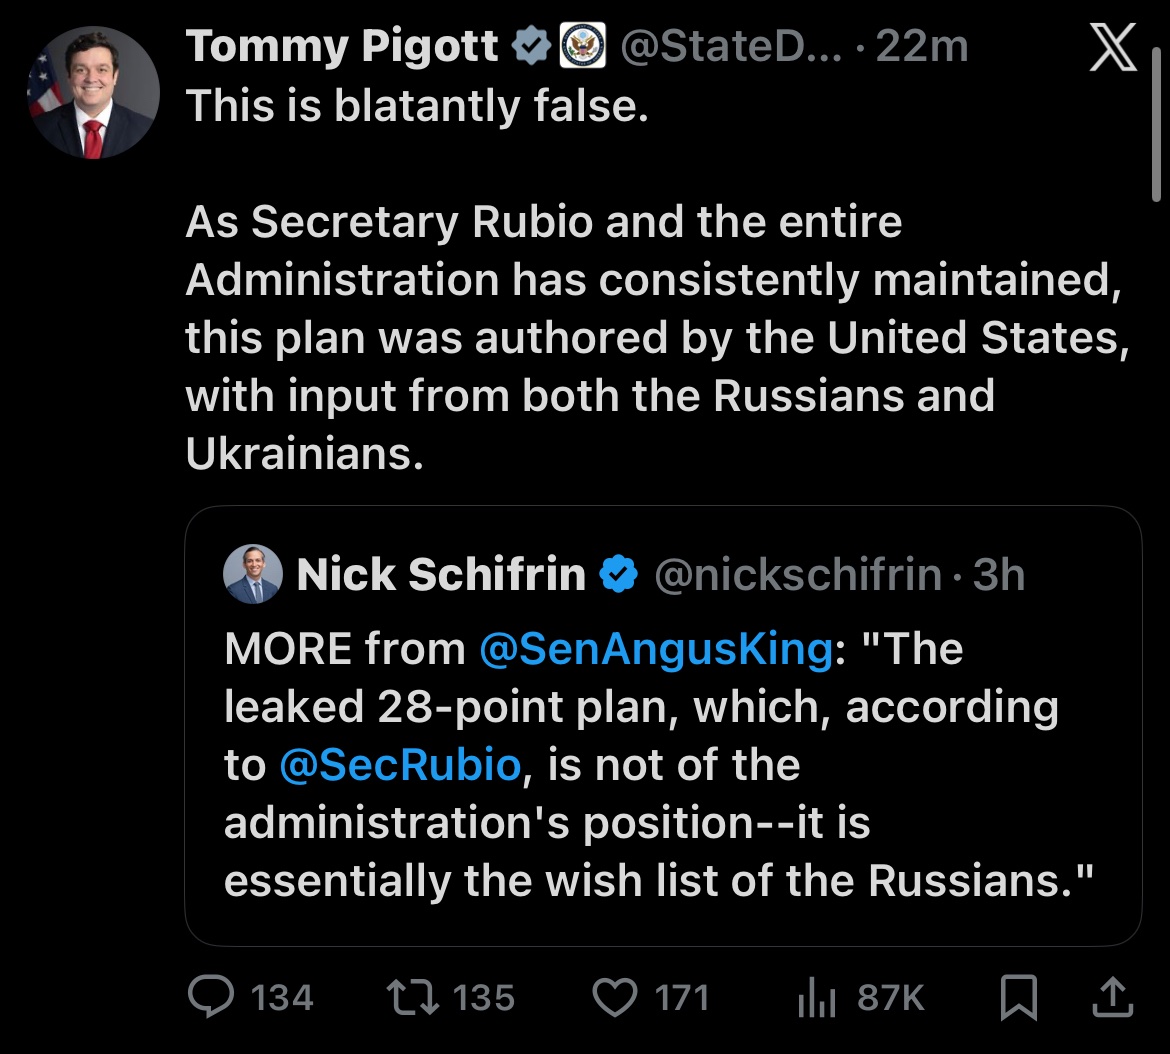Open Nick Schifrin's small avatar

tap(253, 574)
